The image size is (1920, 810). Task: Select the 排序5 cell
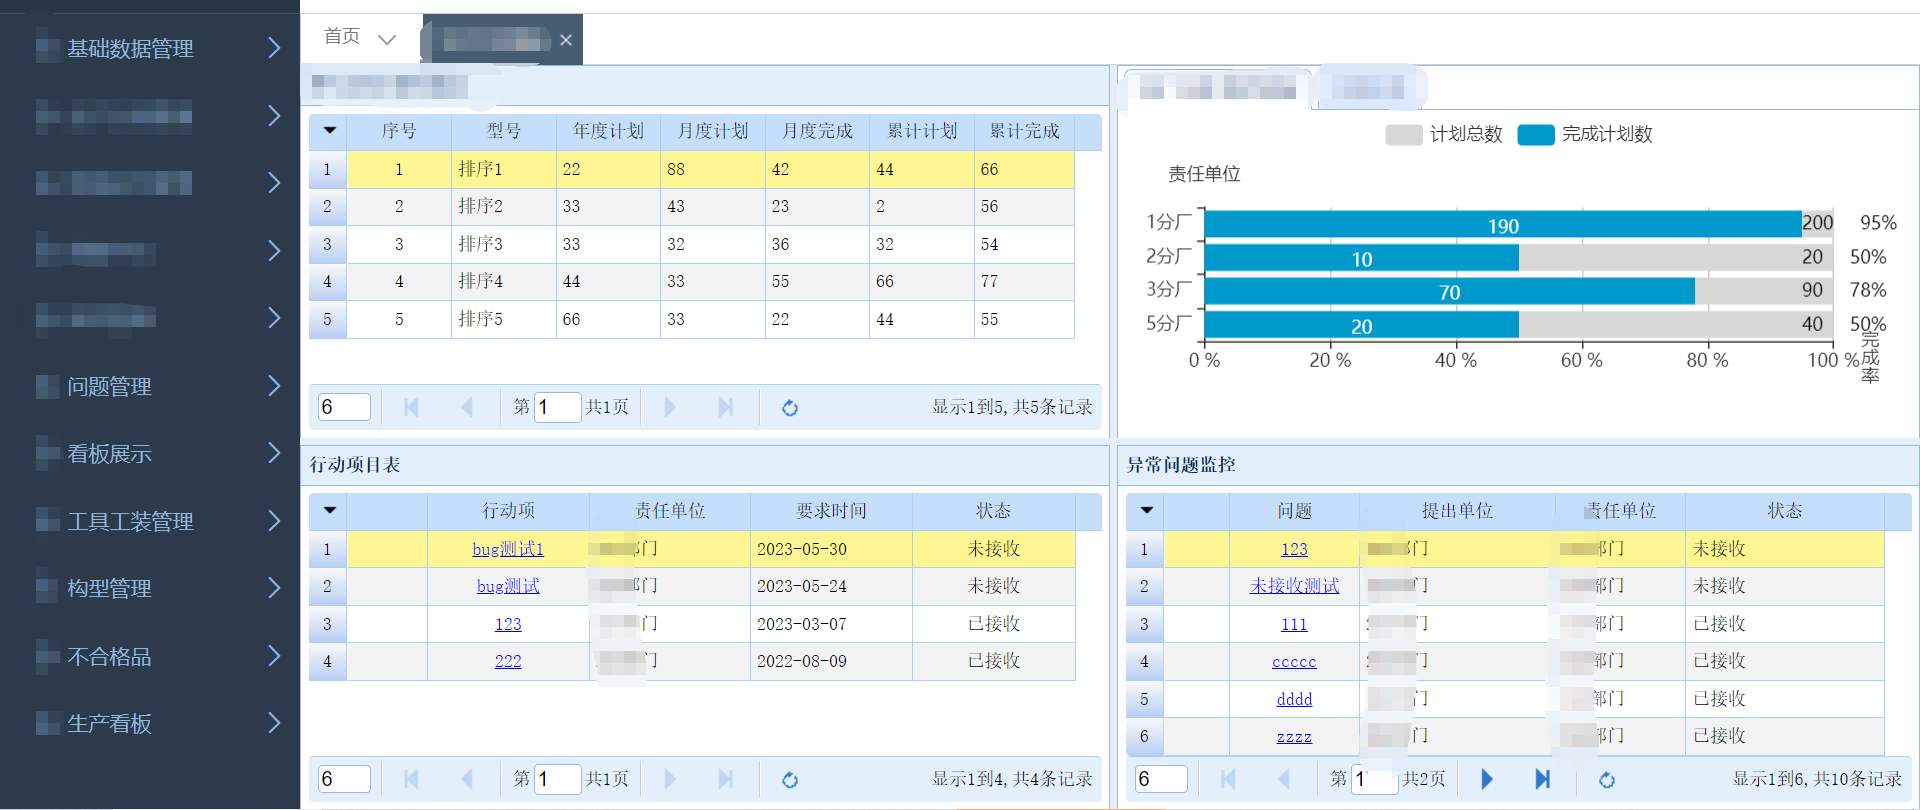pyautogui.click(x=504, y=319)
